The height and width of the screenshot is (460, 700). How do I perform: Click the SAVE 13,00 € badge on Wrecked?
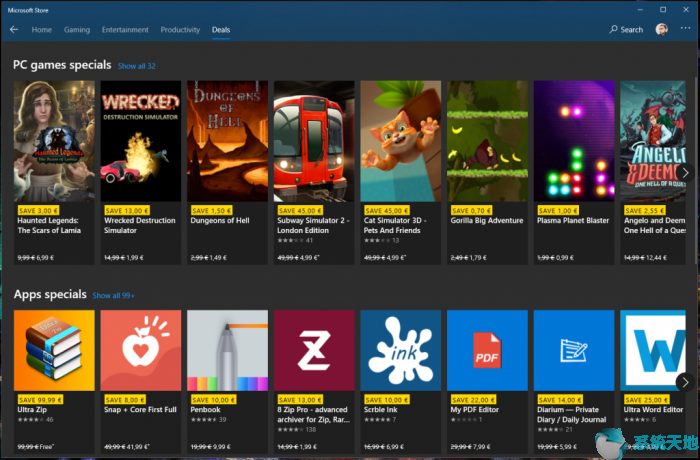tap(127, 210)
